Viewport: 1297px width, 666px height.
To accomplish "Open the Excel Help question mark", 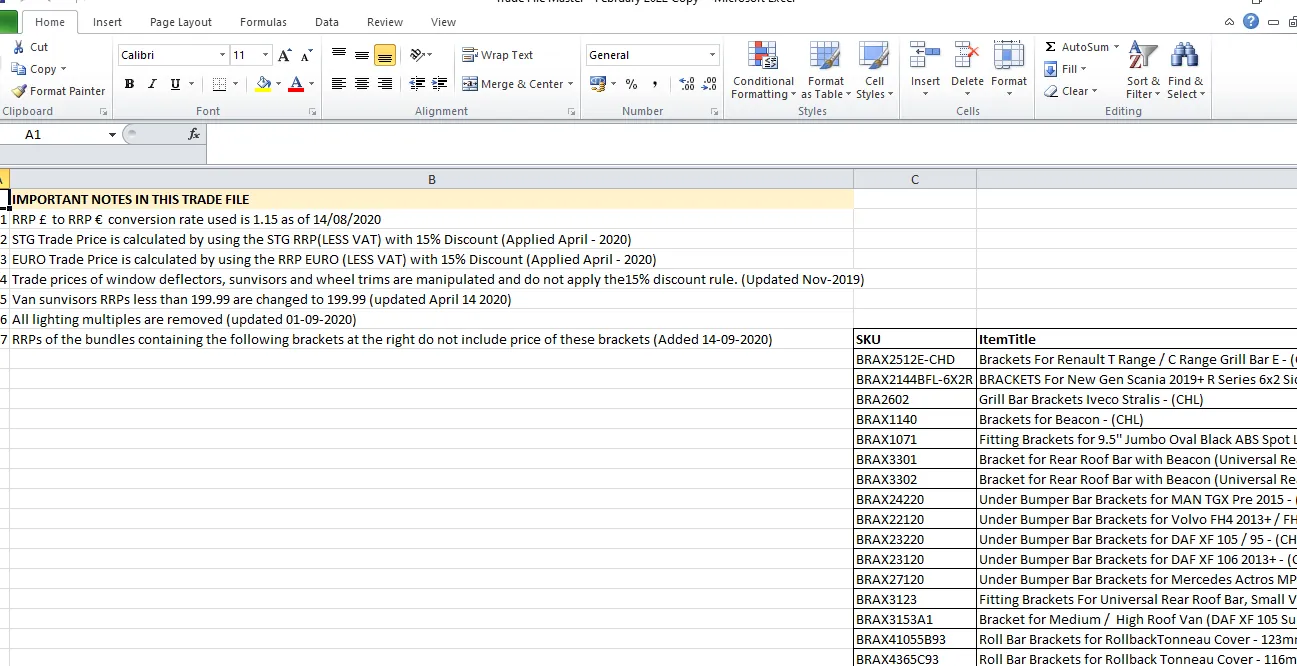I will [x=1250, y=21].
